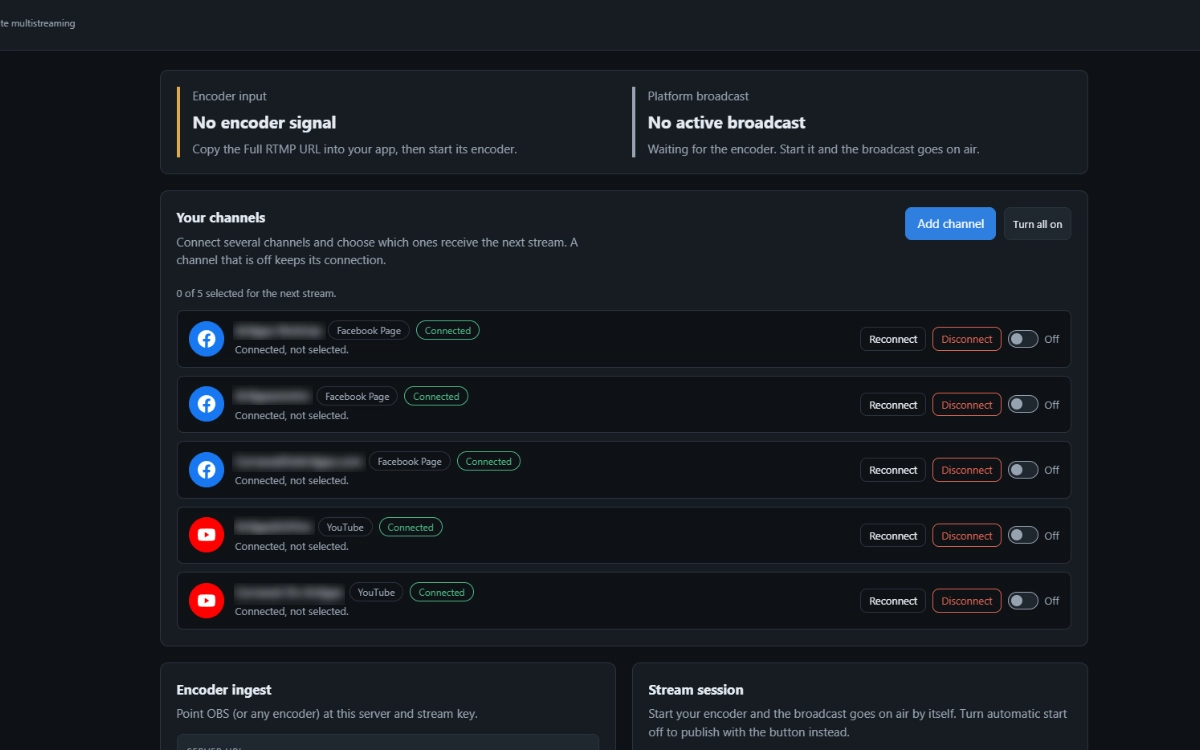Click the YouTube badge in the last channel row

click(376, 592)
